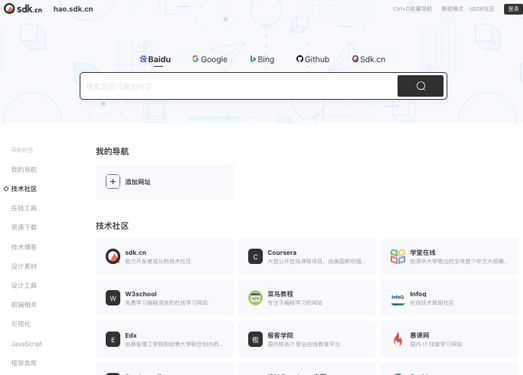This screenshot has height=375, width=523.
Task: Click the 导航标签 sidebar label
Action: 22,150
